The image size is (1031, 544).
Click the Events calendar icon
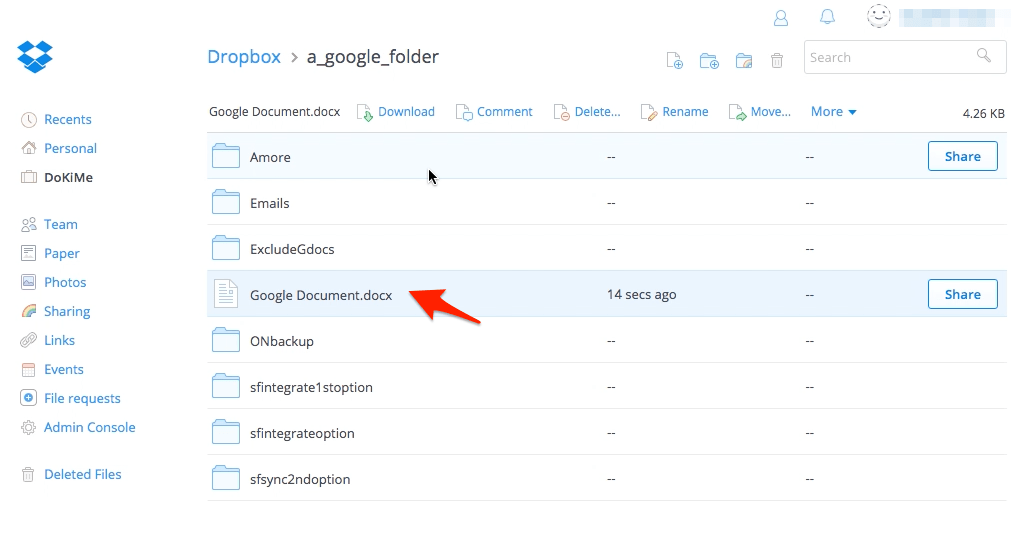28,370
